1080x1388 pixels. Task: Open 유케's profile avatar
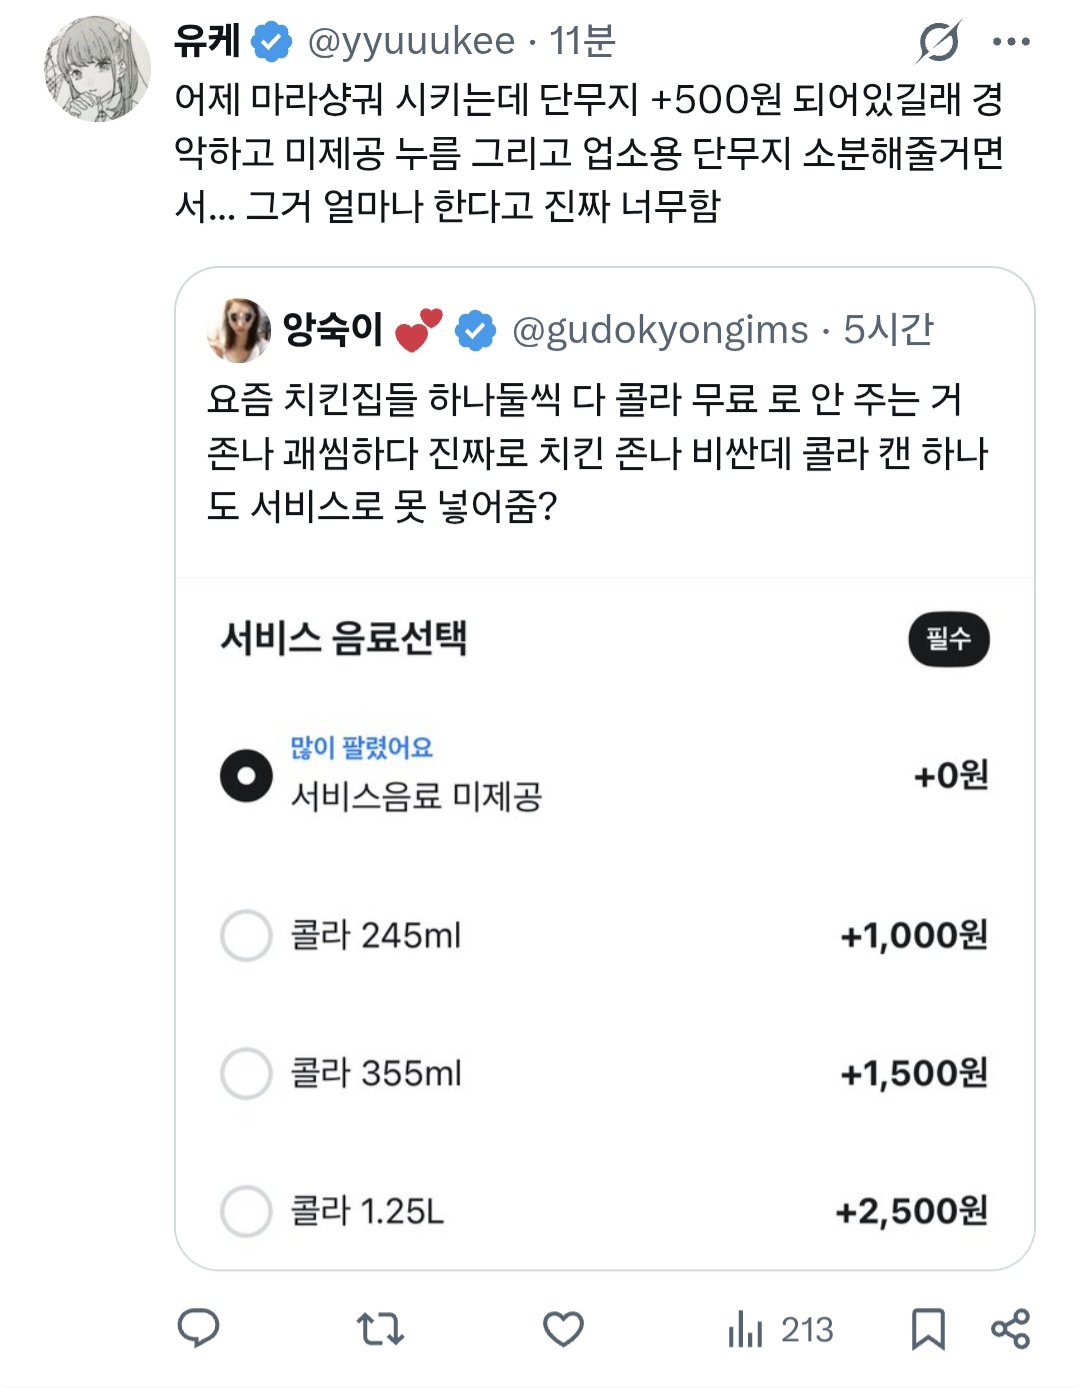click(97, 68)
